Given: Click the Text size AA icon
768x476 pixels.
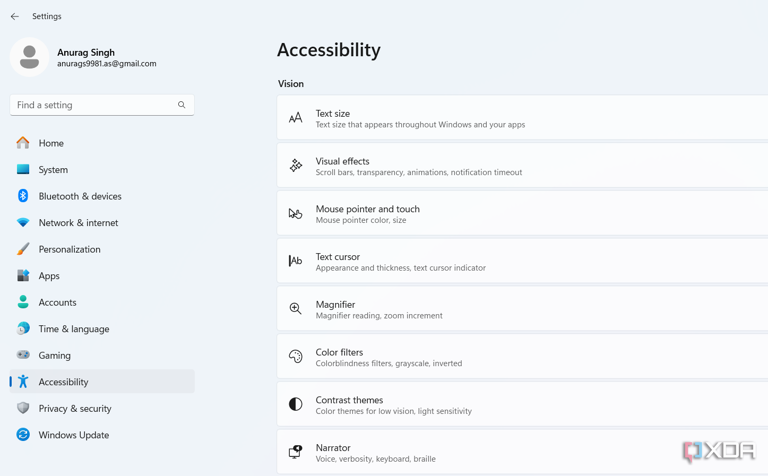Looking at the screenshot, I should [295, 118].
